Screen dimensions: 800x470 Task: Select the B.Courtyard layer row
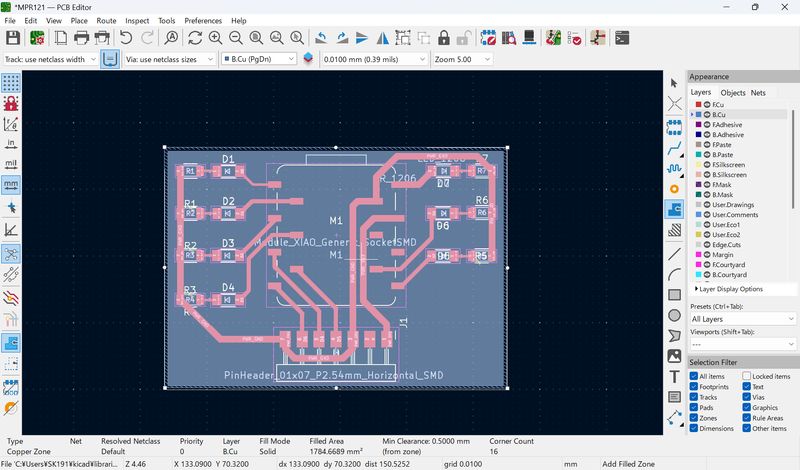739,275
